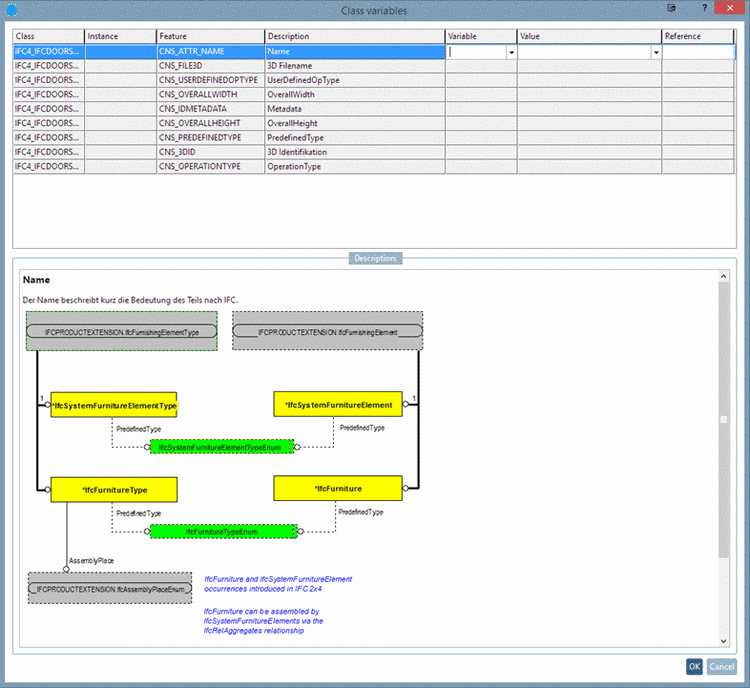750x688 pixels.
Task: Click the OverallHeight description cell
Action: click(355, 123)
